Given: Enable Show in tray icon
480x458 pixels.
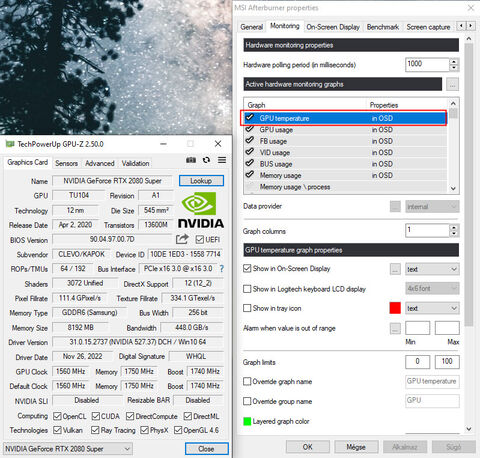Looking at the screenshot, I should tap(247, 308).
